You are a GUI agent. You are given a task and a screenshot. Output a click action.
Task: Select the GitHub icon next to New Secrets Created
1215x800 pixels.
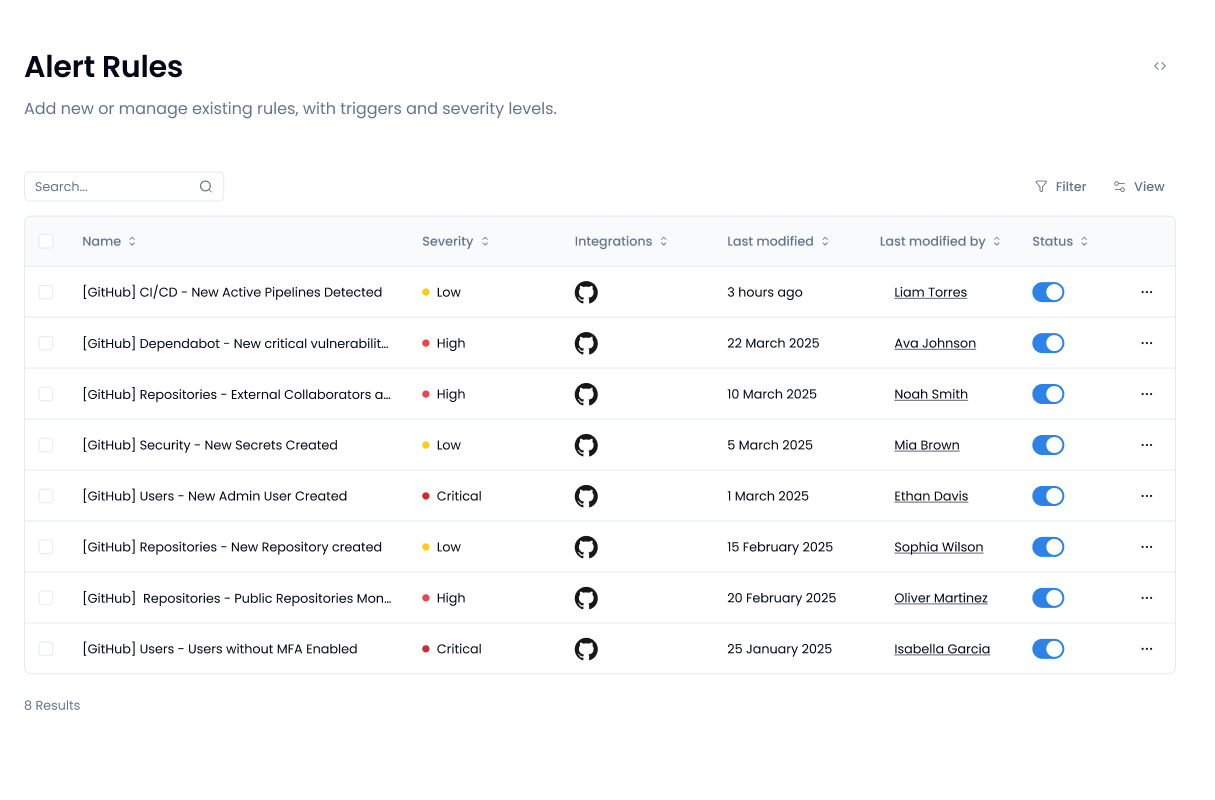coord(586,445)
